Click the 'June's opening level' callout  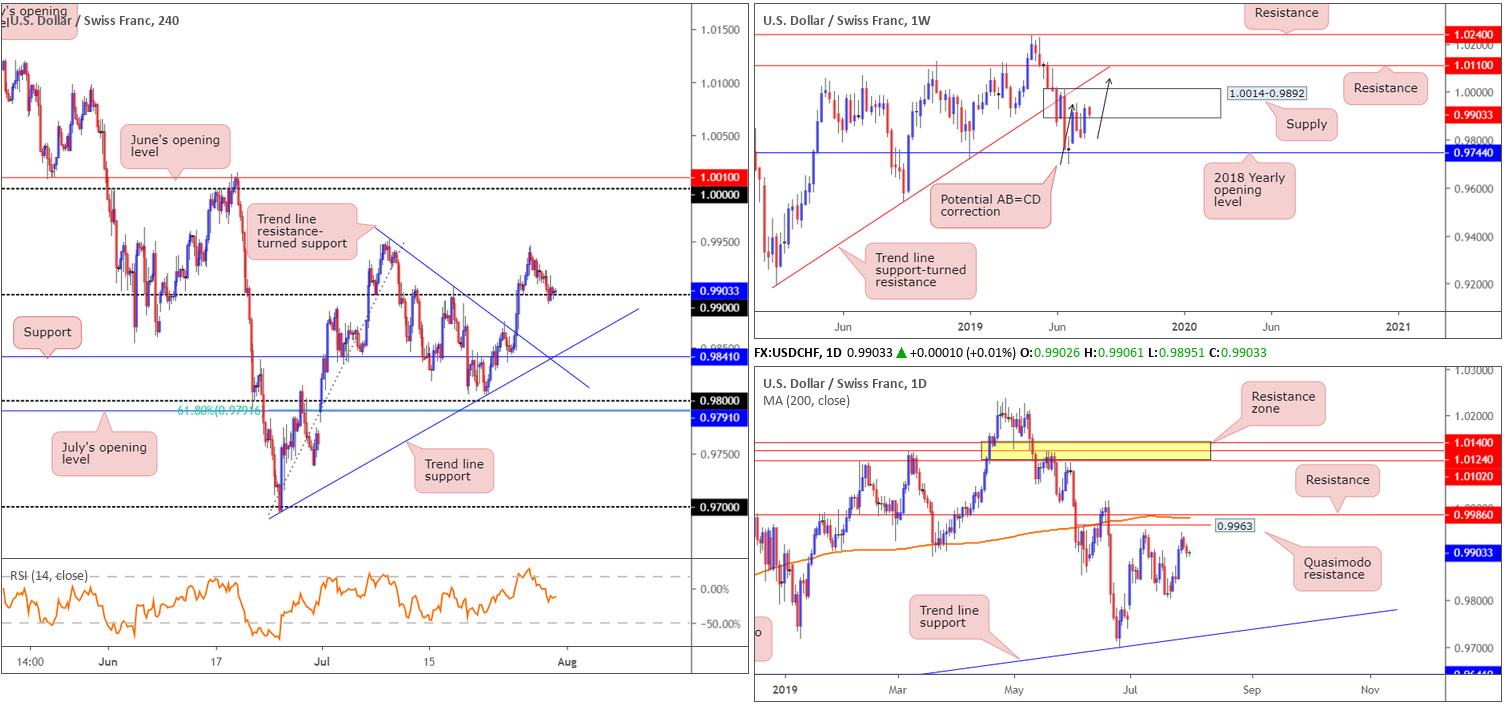(x=175, y=147)
